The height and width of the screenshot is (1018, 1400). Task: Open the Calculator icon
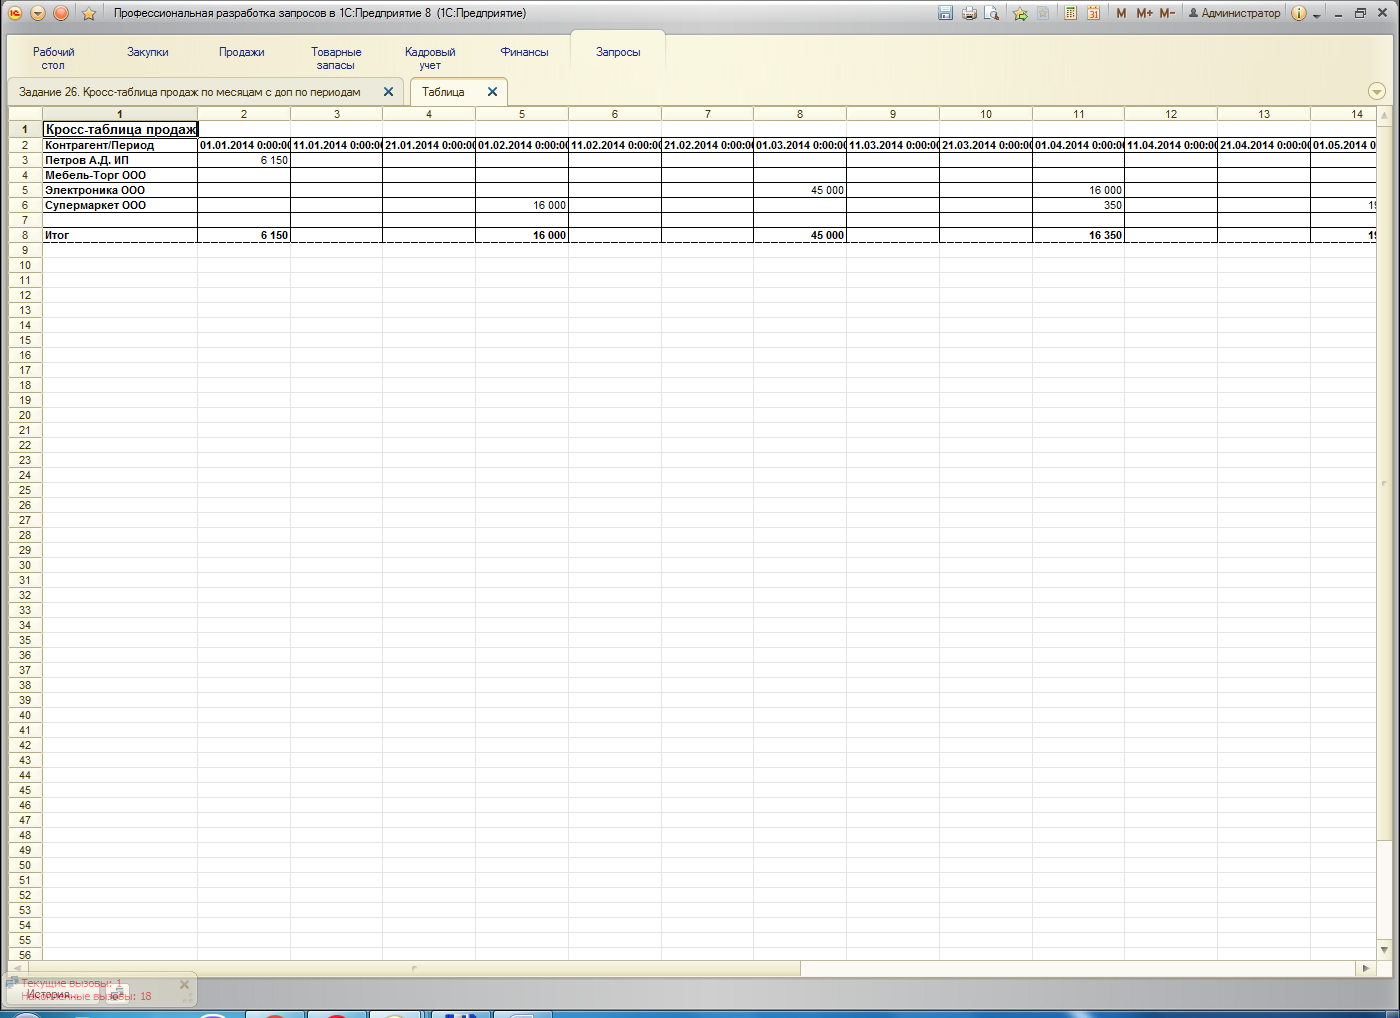coord(1070,13)
